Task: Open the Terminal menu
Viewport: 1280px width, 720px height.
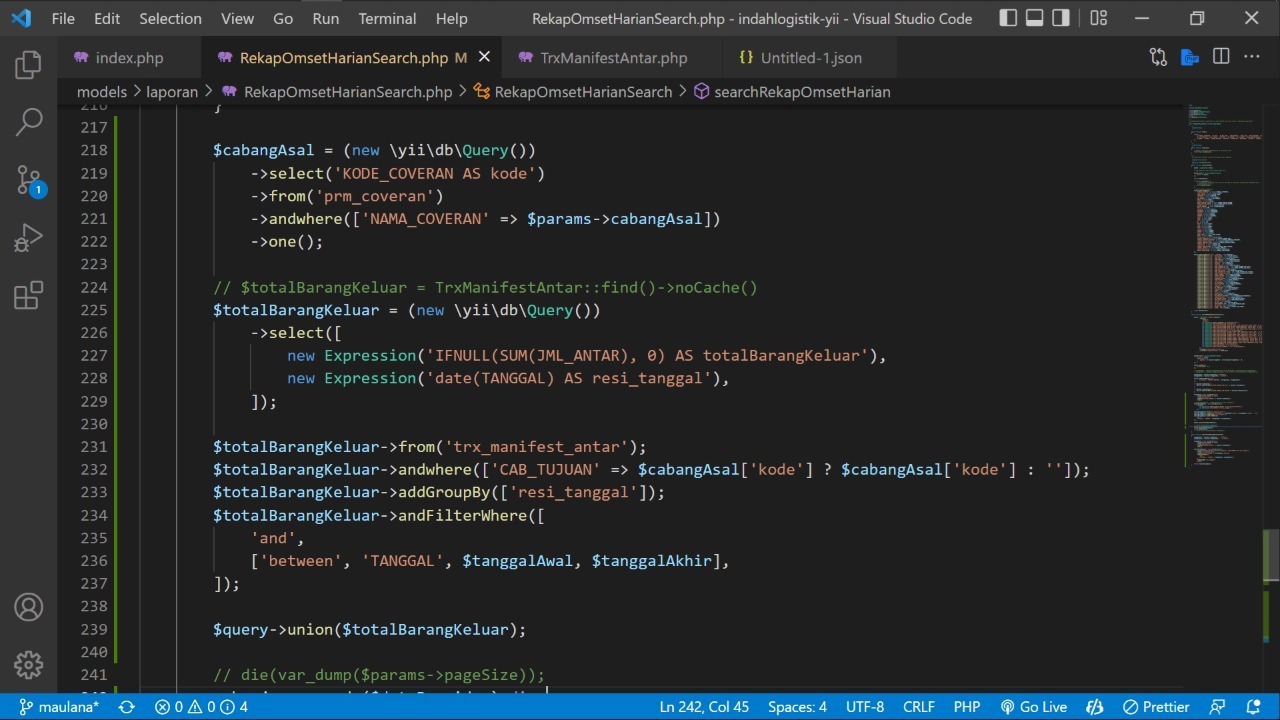Action: coord(387,18)
